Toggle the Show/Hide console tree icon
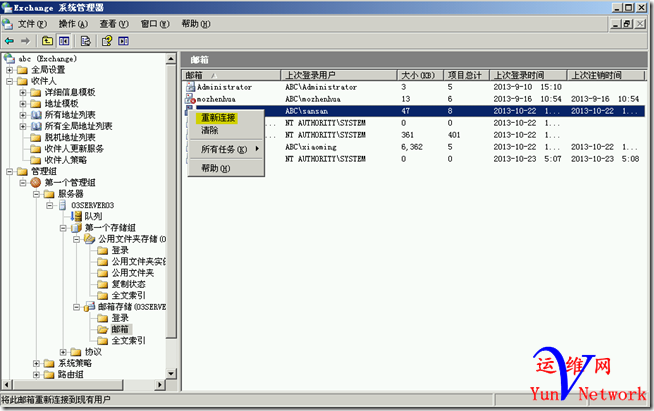 (64, 41)
